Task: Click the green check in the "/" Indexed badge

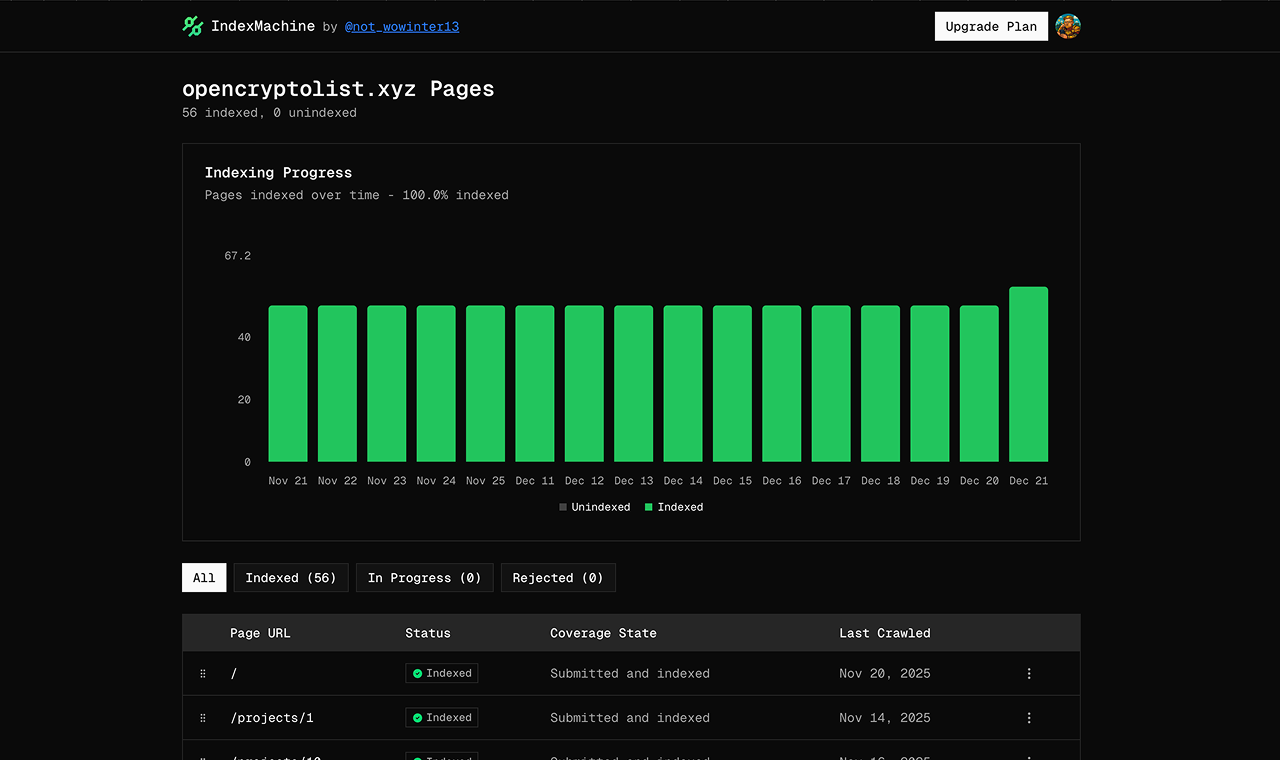Action: tap(416, 673)
